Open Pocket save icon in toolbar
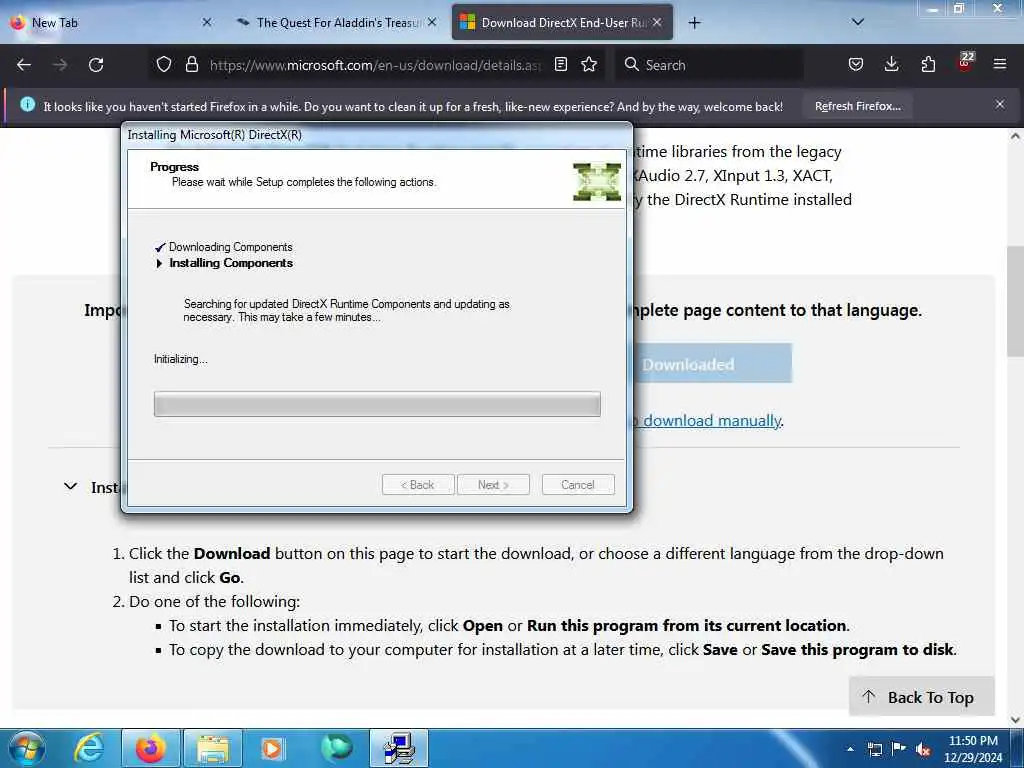The height and width of the screenshot is (768, 1024). [x=856, y=65]
